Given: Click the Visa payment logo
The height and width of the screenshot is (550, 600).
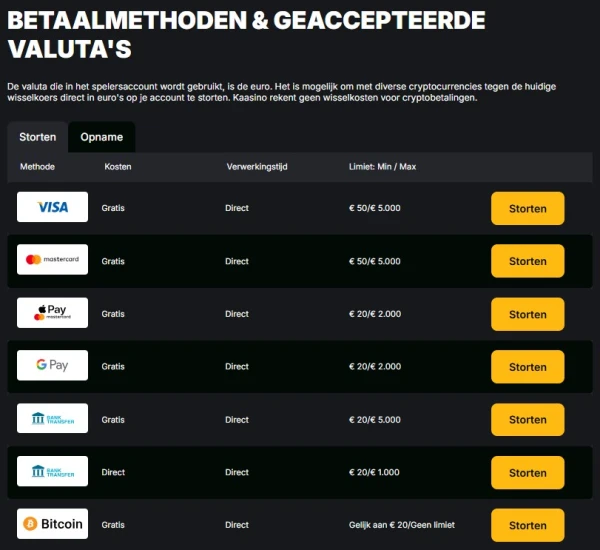Looking at the screenshot, I should coord(52,208).
